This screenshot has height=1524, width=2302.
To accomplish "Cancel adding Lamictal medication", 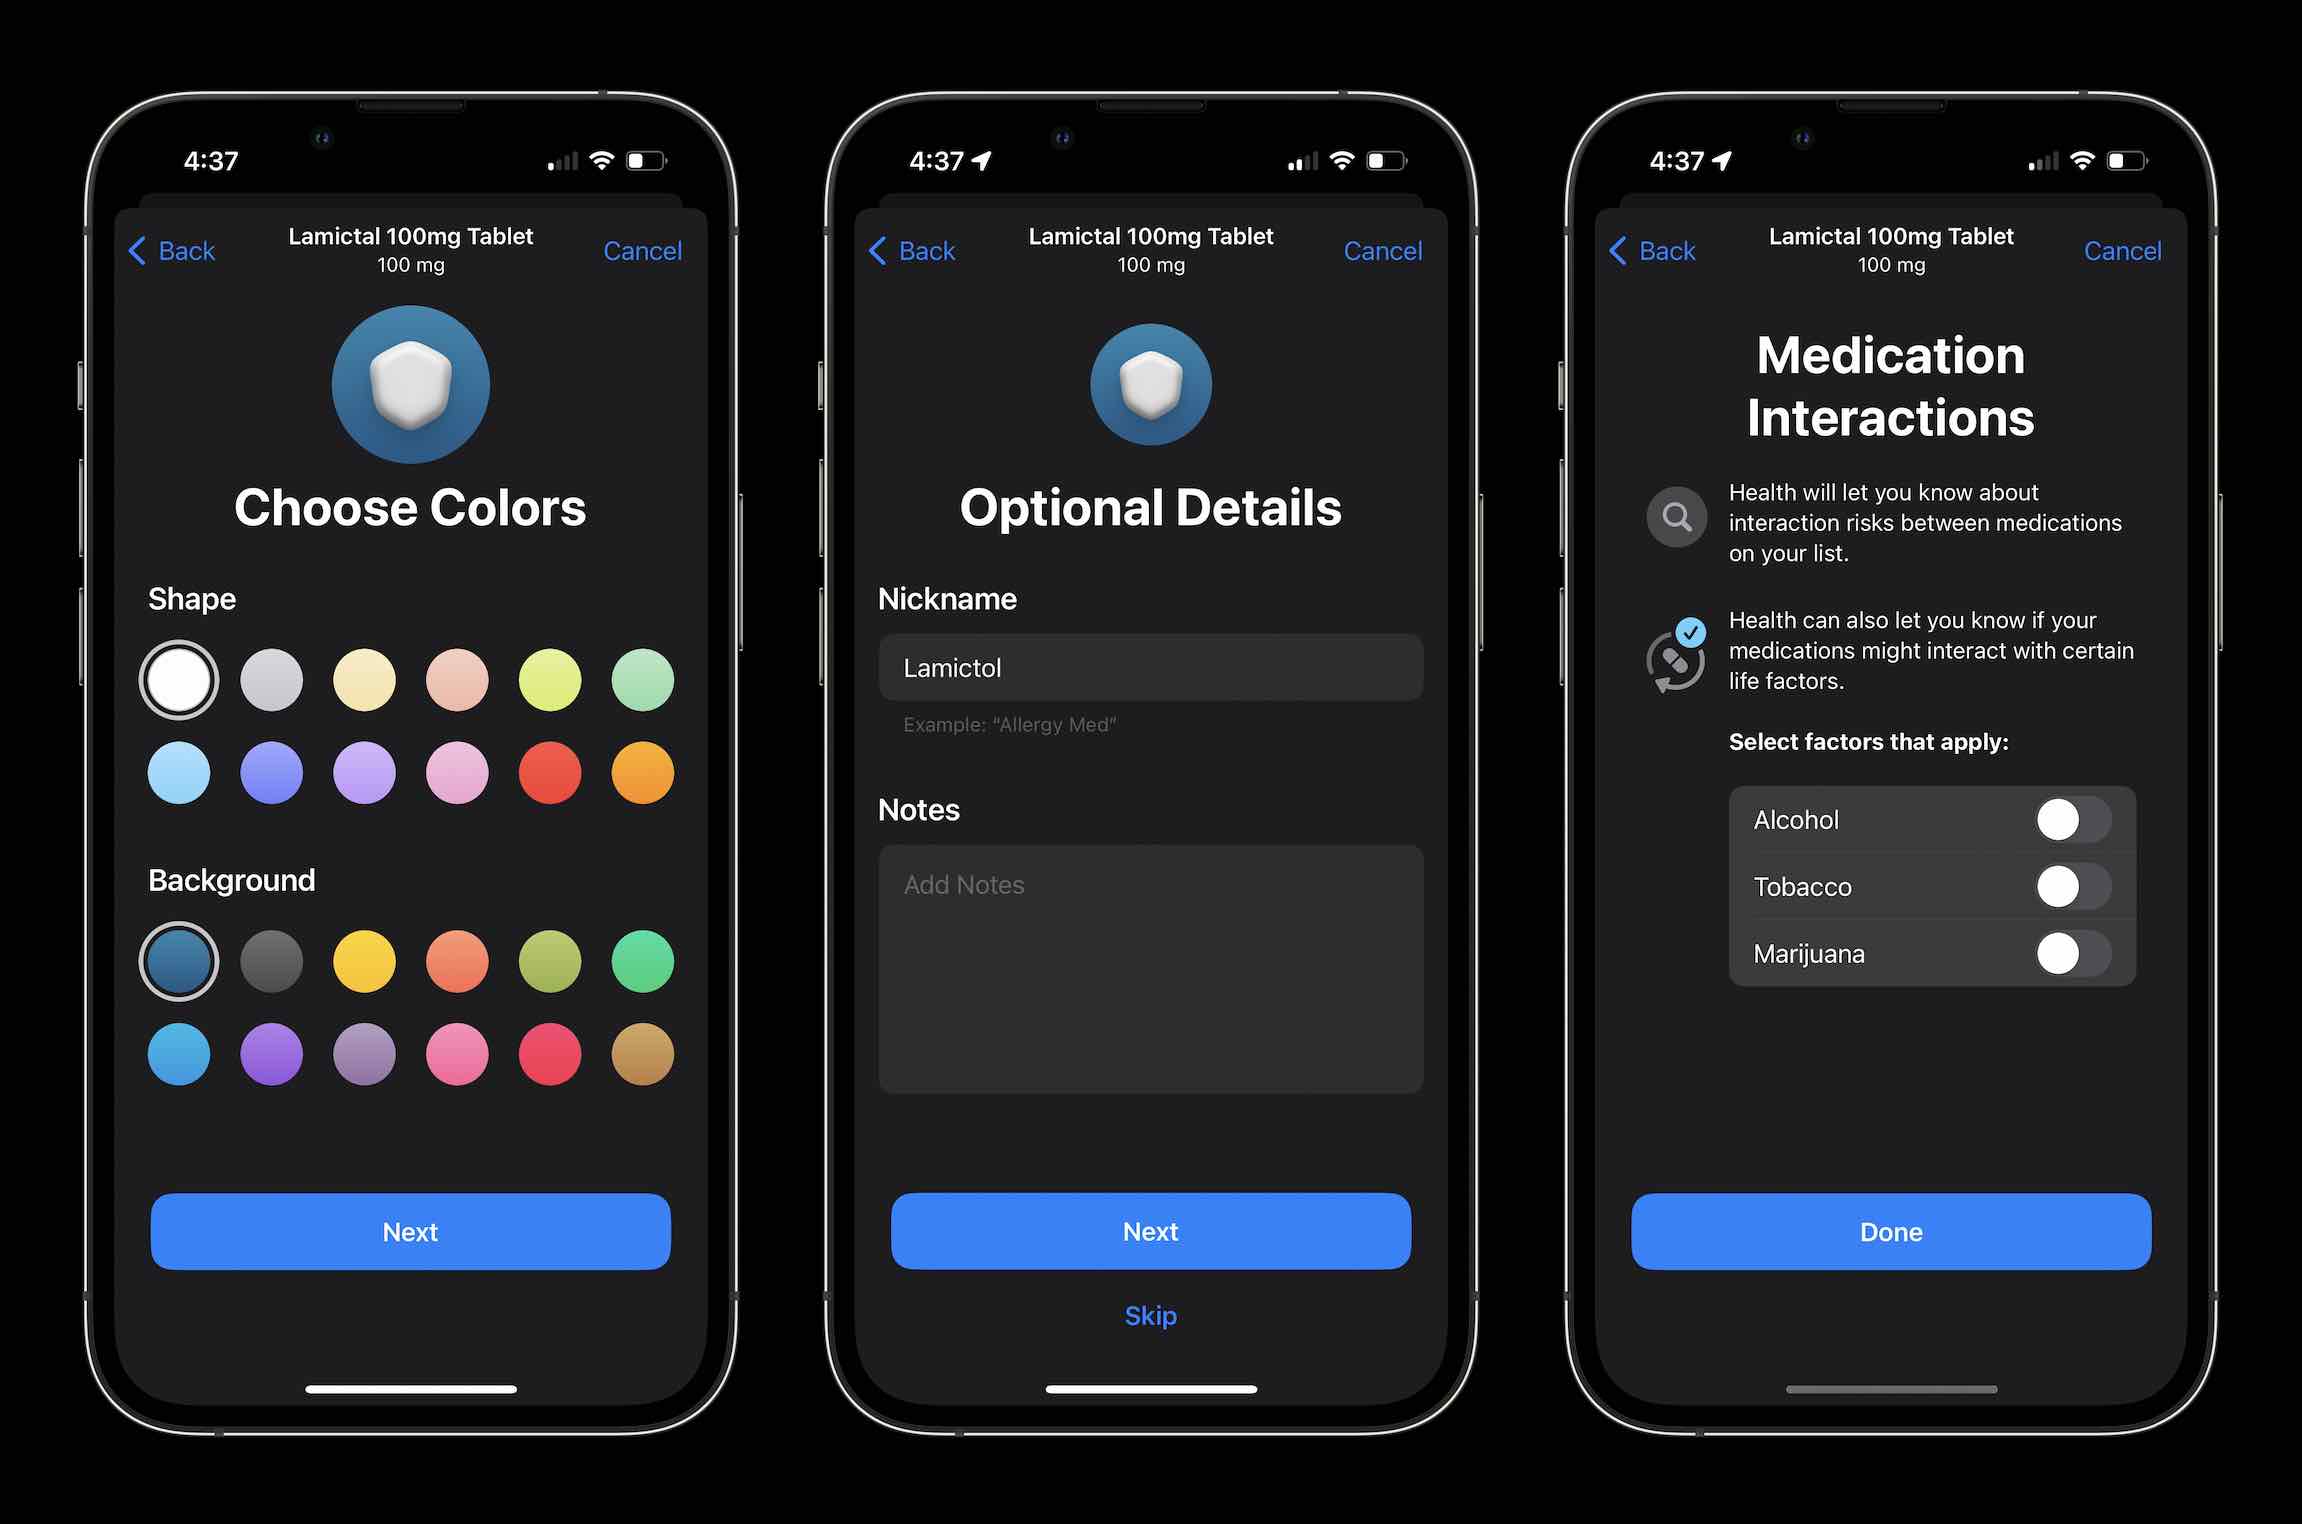I will pyautogui.click(x=643, y=250).
